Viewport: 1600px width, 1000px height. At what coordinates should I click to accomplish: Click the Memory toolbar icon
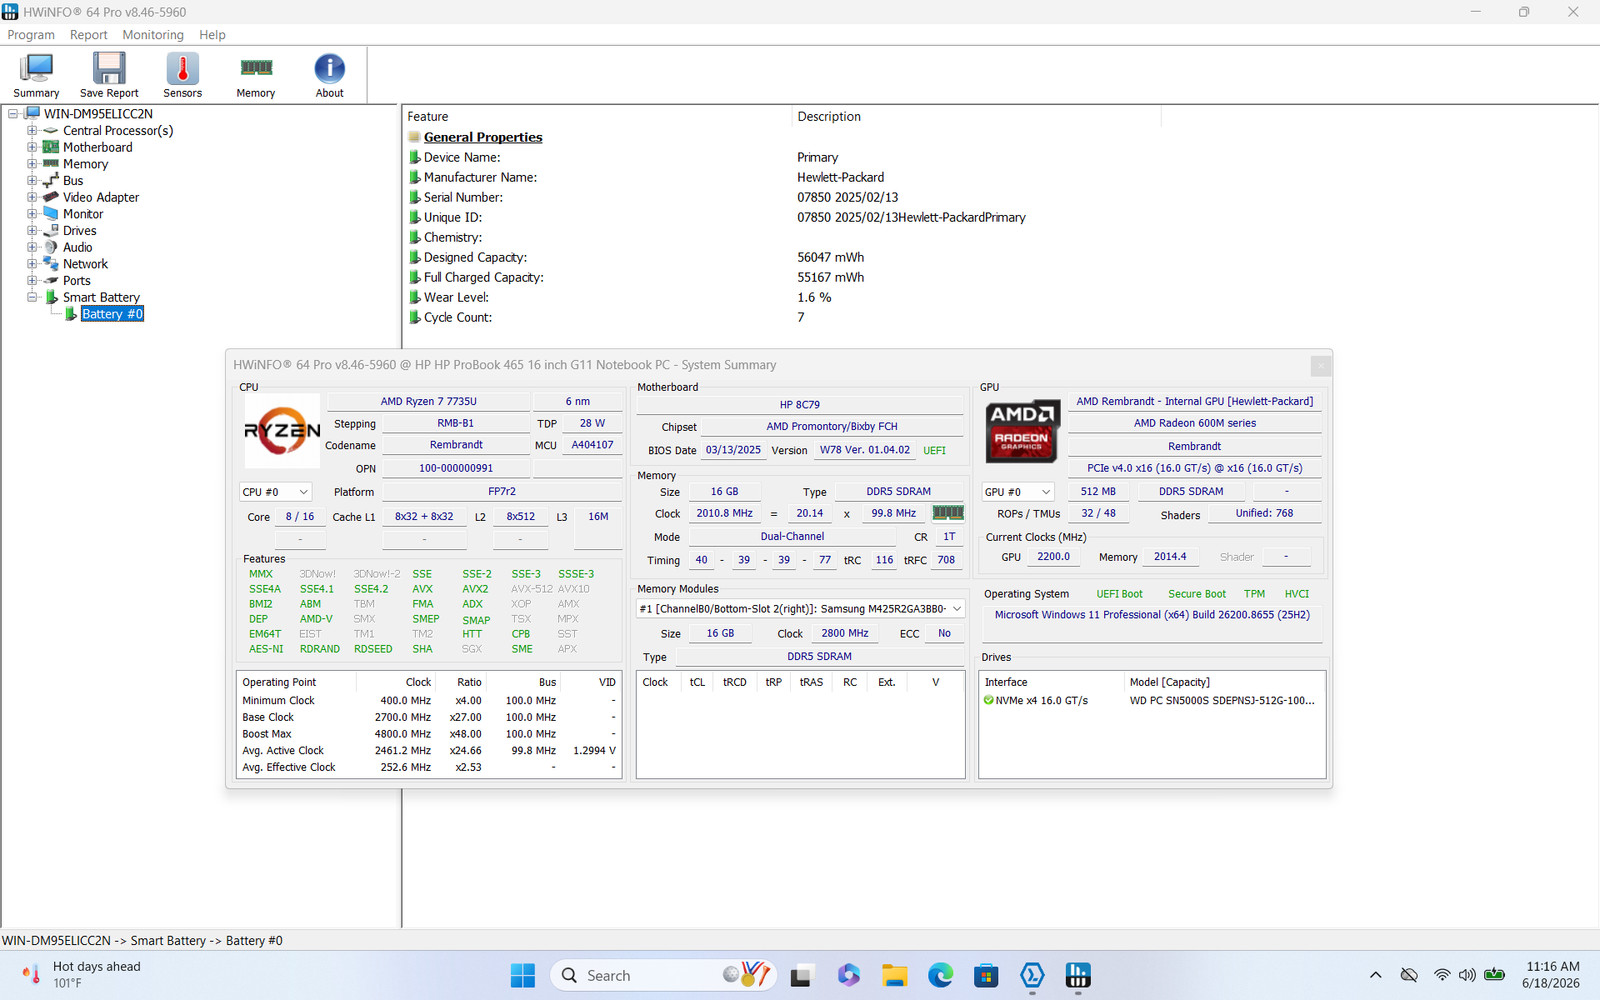256,75
